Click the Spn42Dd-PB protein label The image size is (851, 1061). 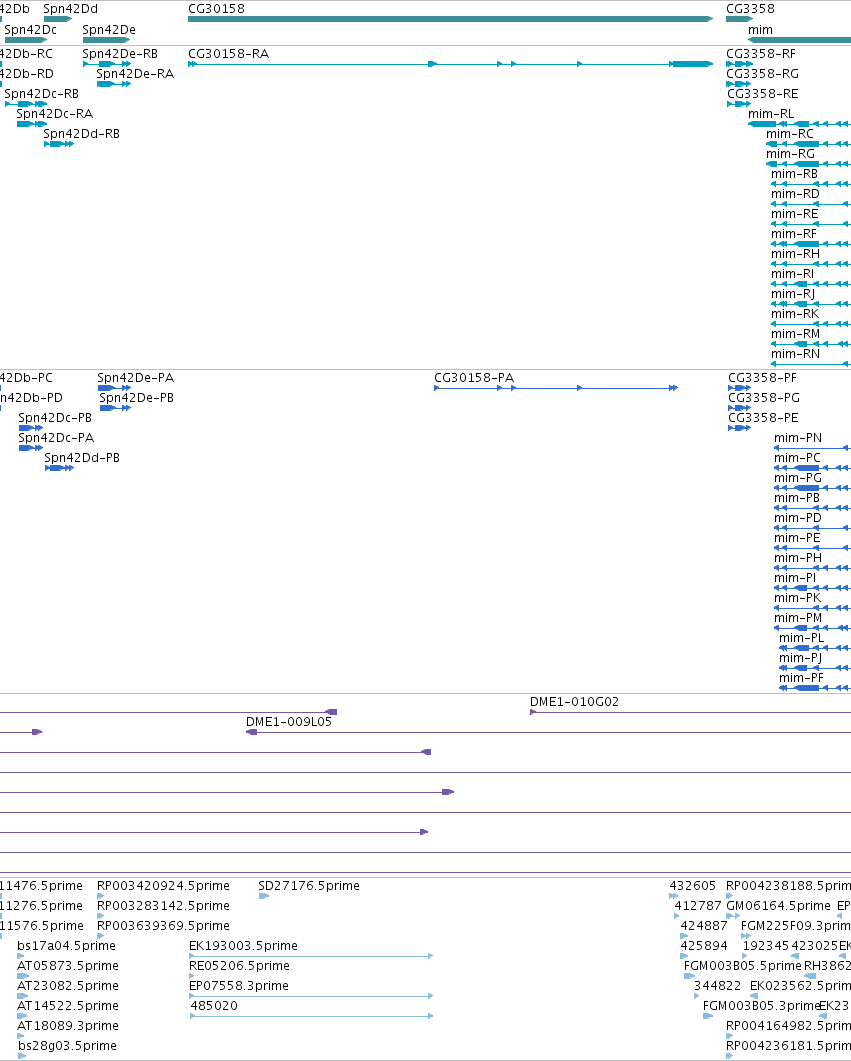(x=82, y=457)
